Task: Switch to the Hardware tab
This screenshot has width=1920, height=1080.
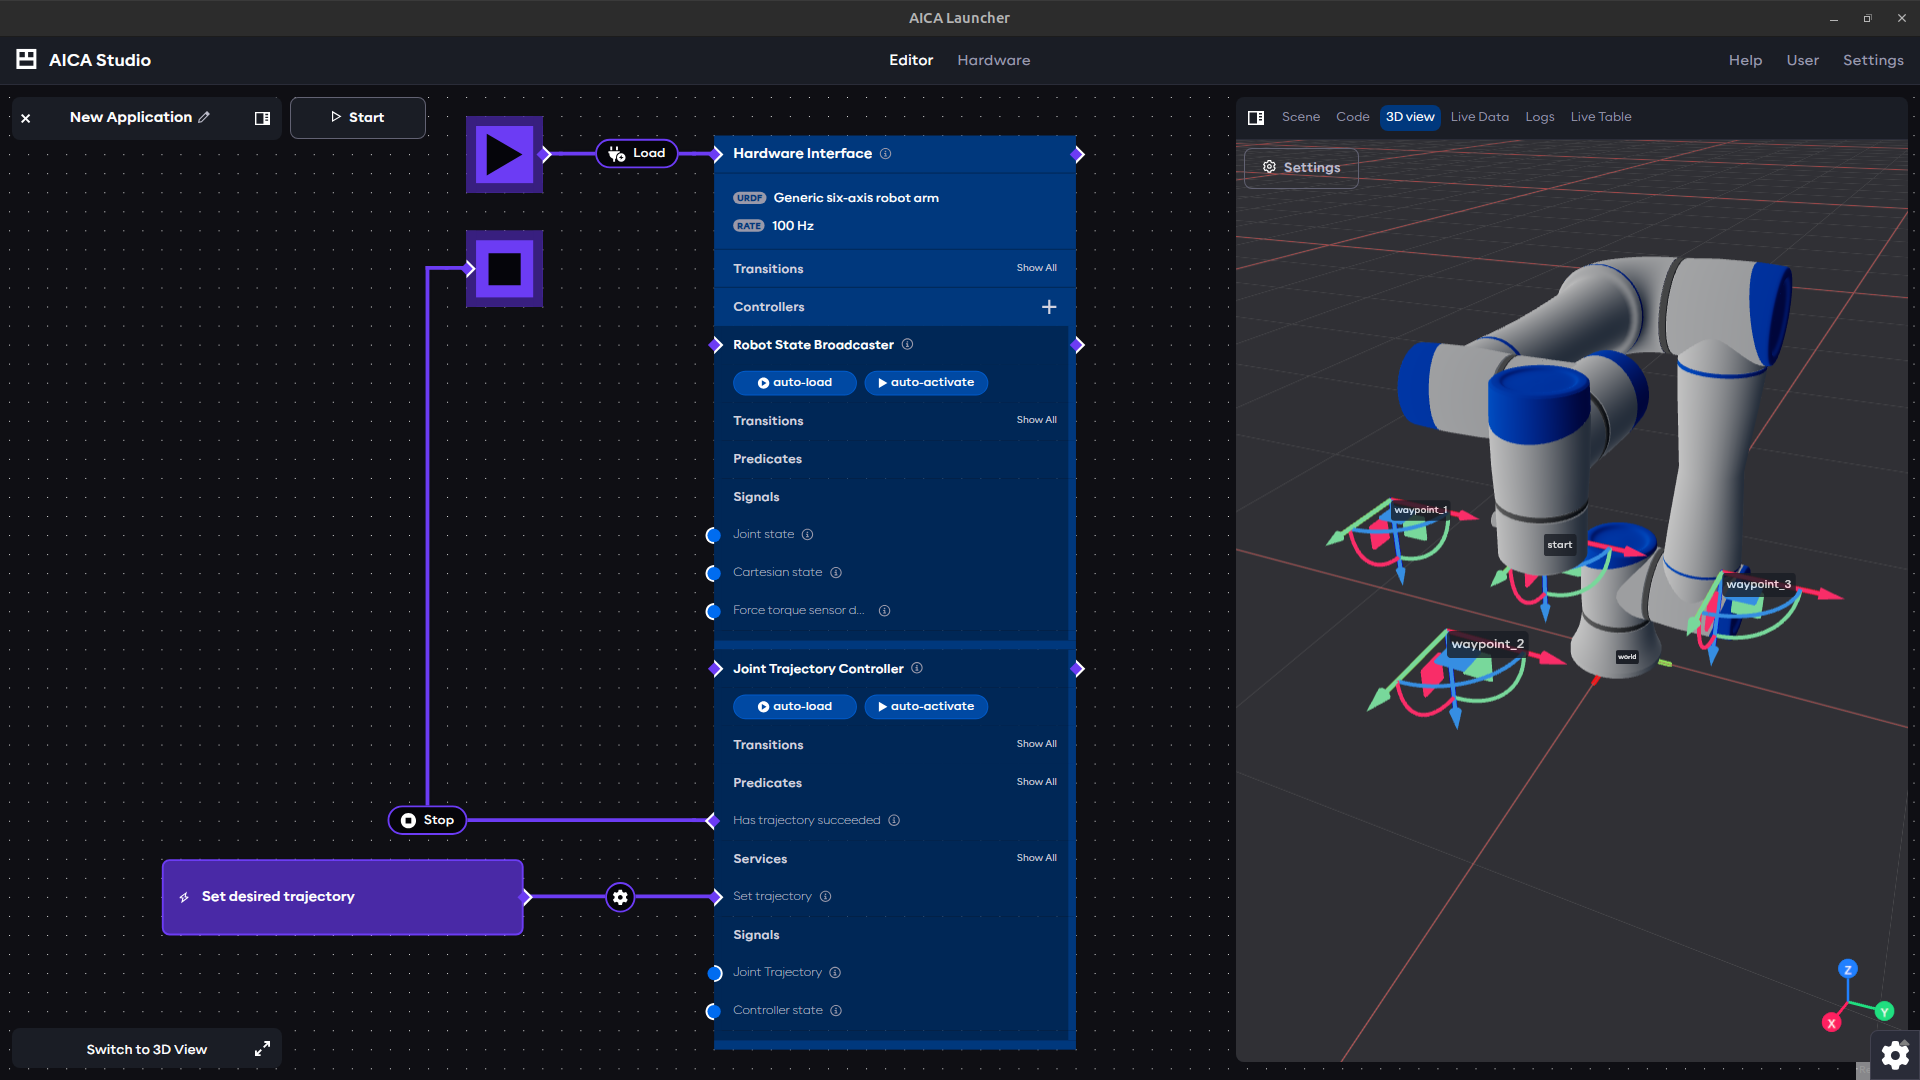Action: pos(993,60)
